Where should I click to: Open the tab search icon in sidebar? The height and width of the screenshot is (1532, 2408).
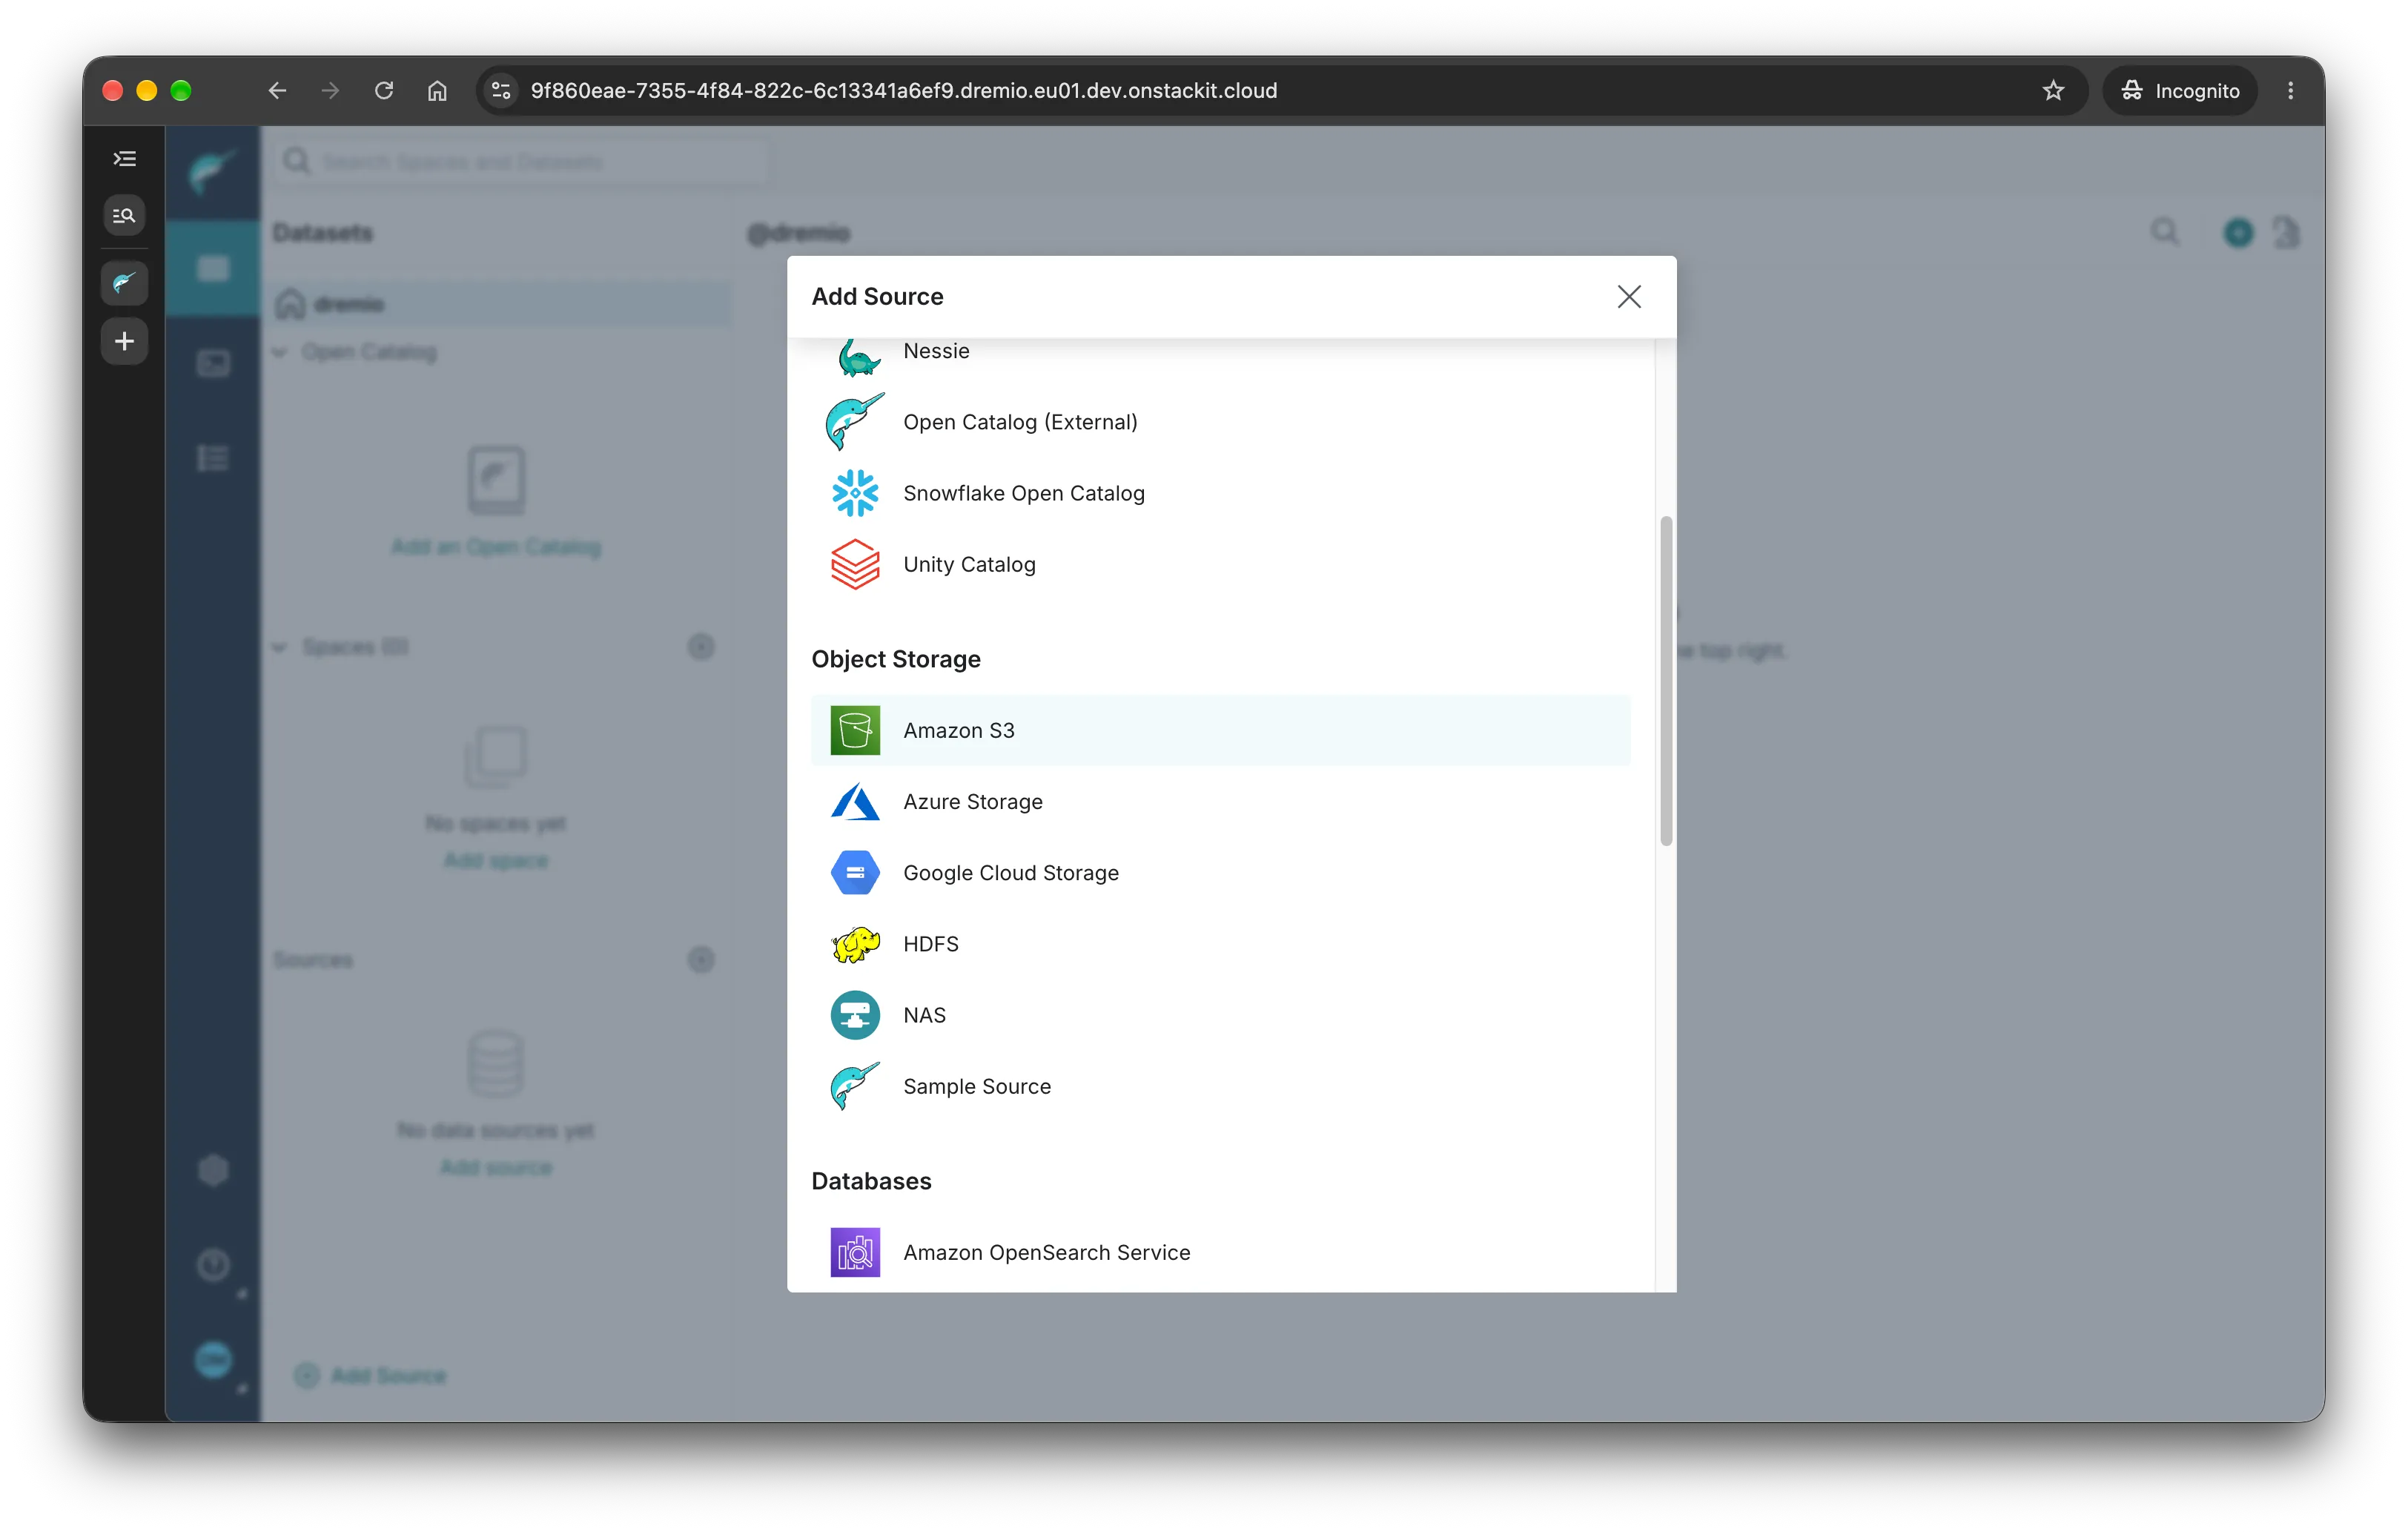125,215
